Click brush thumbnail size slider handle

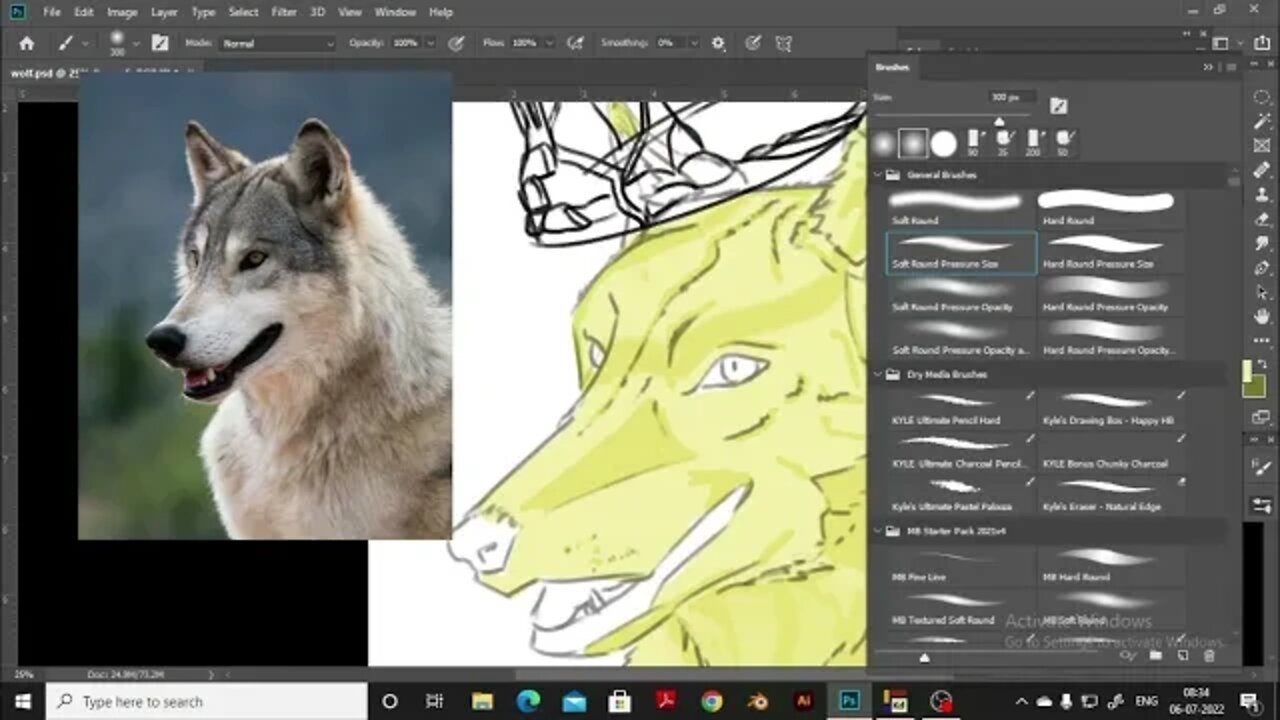pos(924,657)
